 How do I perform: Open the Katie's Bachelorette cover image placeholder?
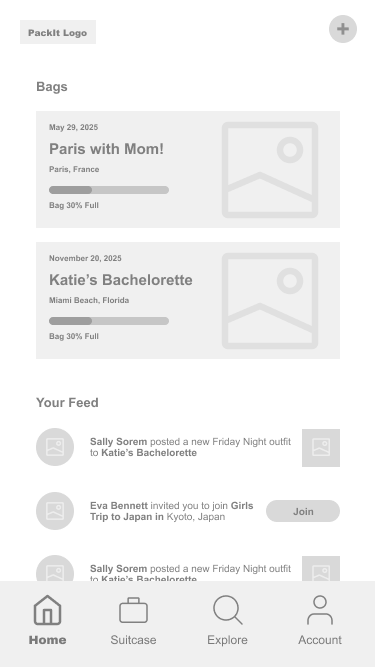click(x=270, y=301)
